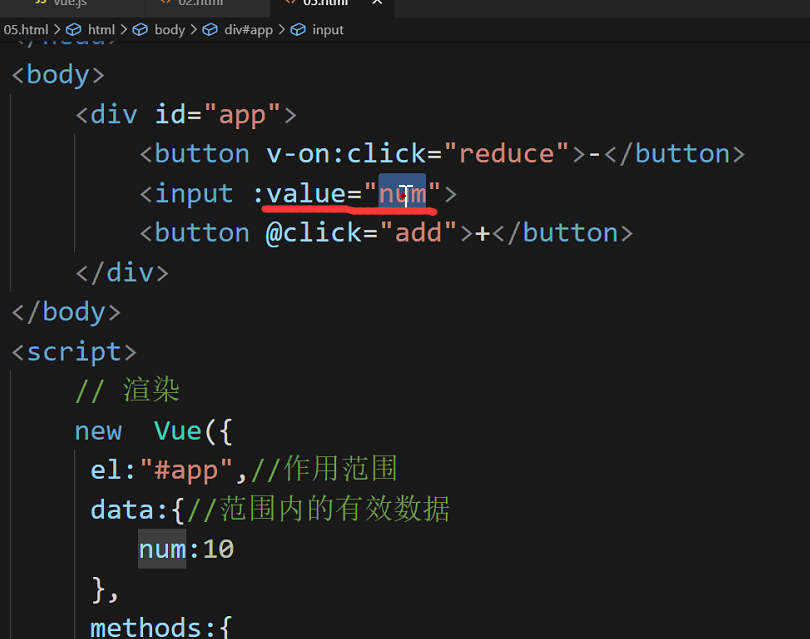The width and height of the screenshot is (810, 639).
Task: Click the <script> tag
Action: (x=74, y=352)
